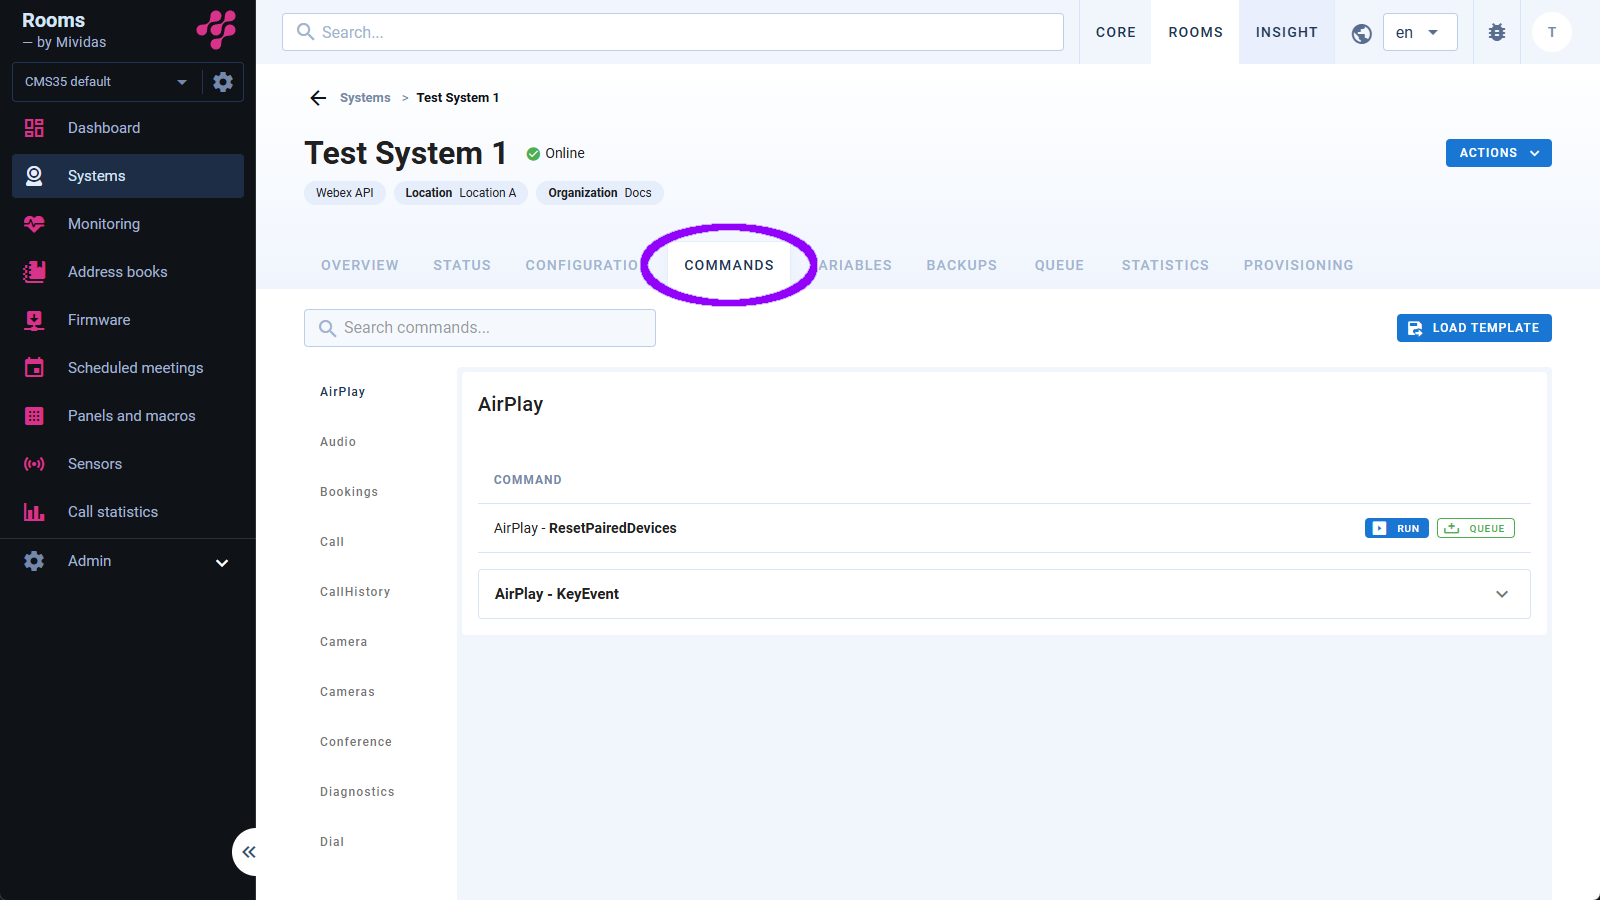Viewport: 1600px width, 900px height.
Task: Collapse the sidebar with double-chevron icon
Action: pyautogui.click(x=248, y=852)
